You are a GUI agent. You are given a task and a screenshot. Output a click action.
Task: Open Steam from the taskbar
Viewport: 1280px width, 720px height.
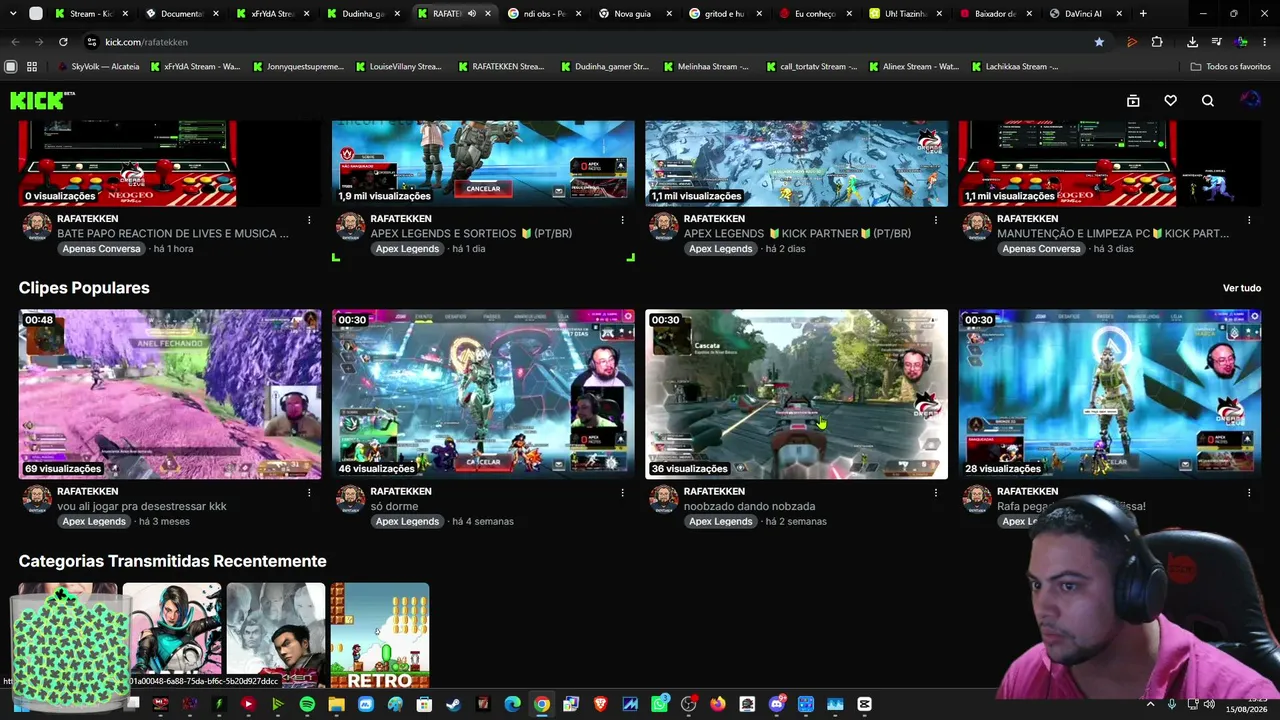tap(453, 704)
